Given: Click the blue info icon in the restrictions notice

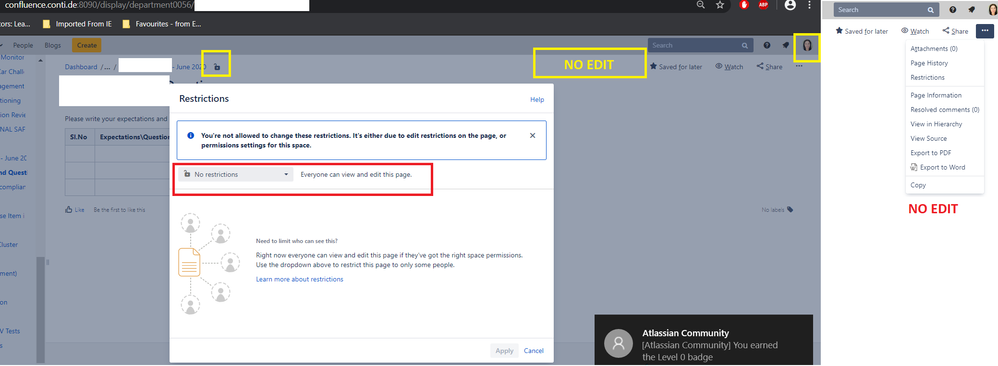Looking at the screenshot, I should pyautogui.click(x=191, y=136).
